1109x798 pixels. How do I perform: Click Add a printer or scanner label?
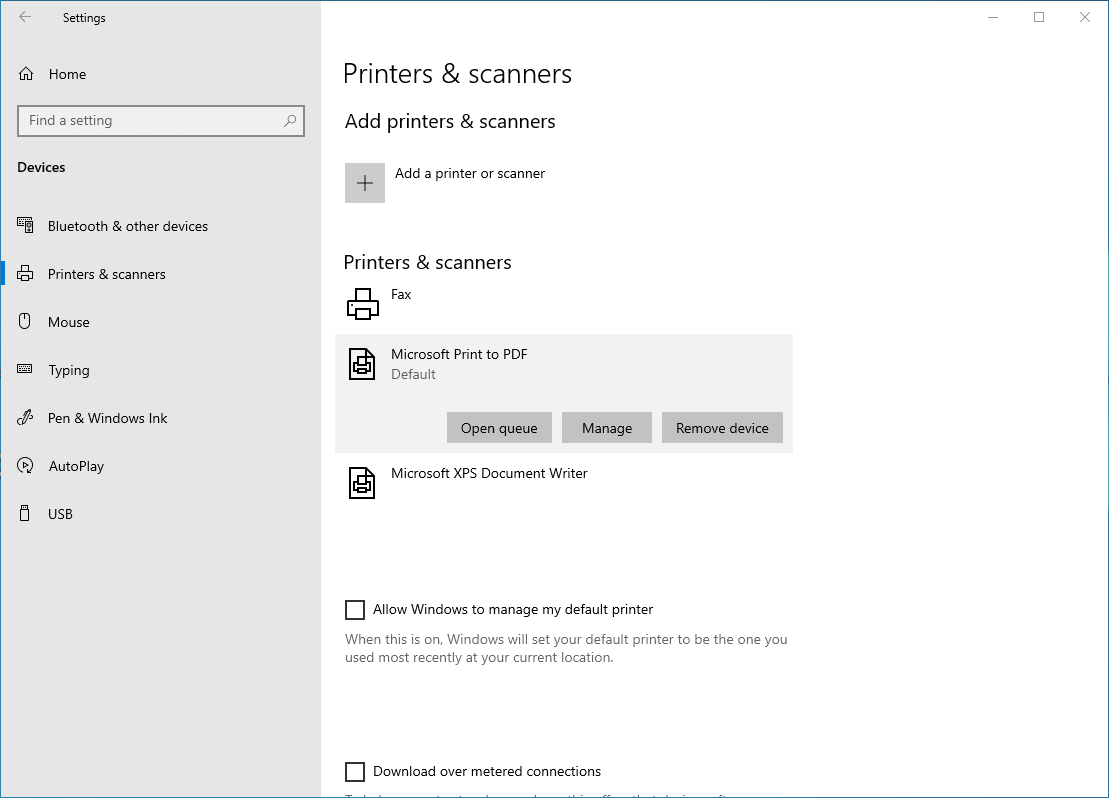point(470,173)
